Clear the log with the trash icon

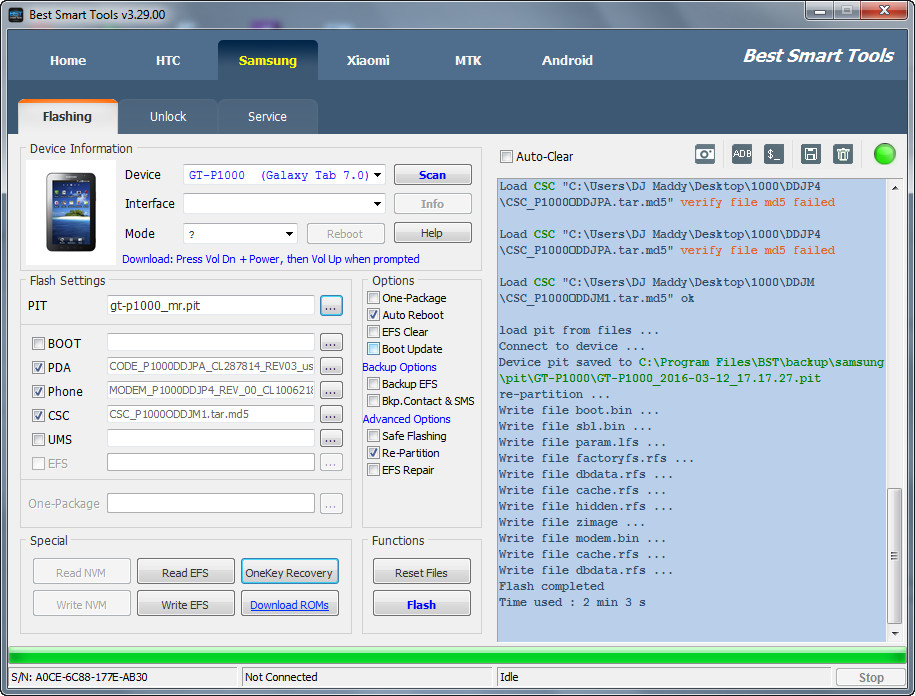click(843, 155)
